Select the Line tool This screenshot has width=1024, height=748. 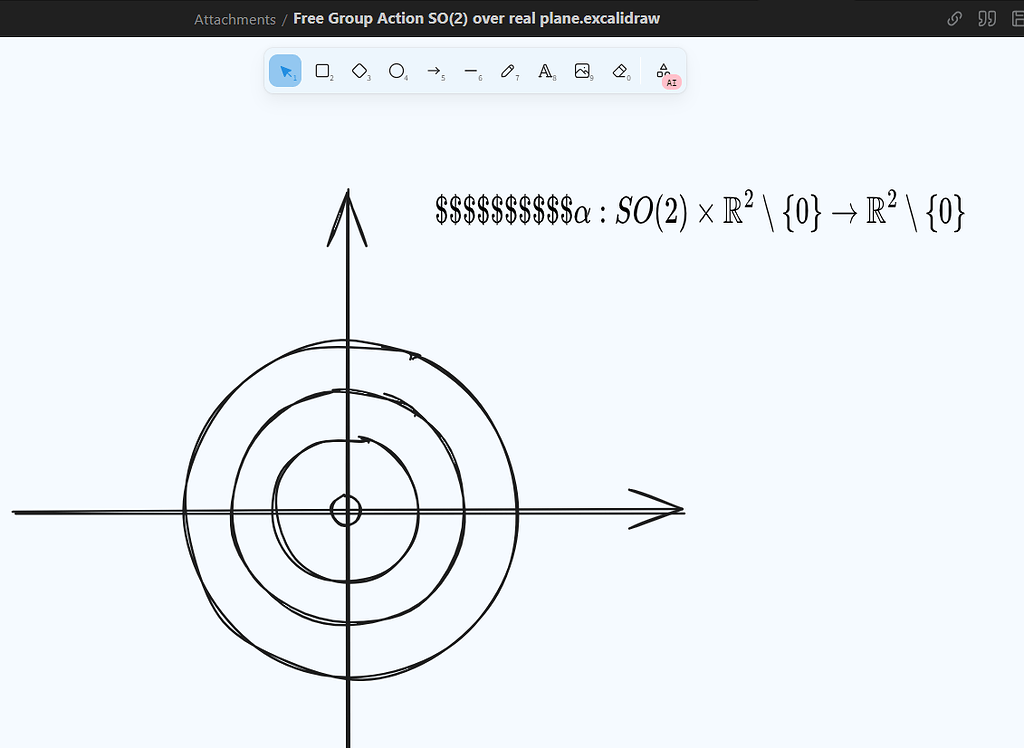472,71
